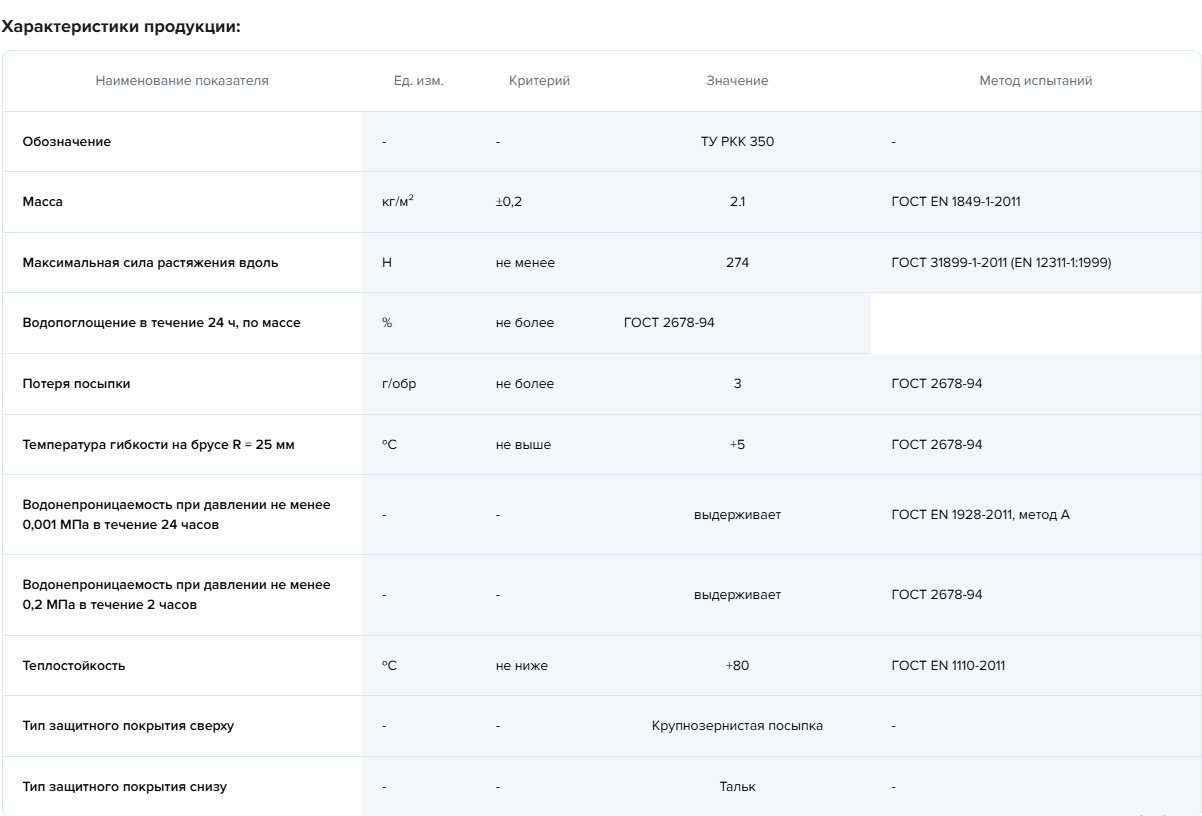Select the 'ГОСТ EN 1110-2011' test method
The image size is (1202, 816).
(x=950, y=666)
